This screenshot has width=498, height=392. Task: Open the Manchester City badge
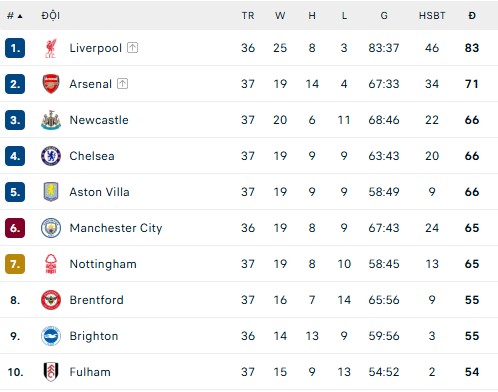(51, 228)
